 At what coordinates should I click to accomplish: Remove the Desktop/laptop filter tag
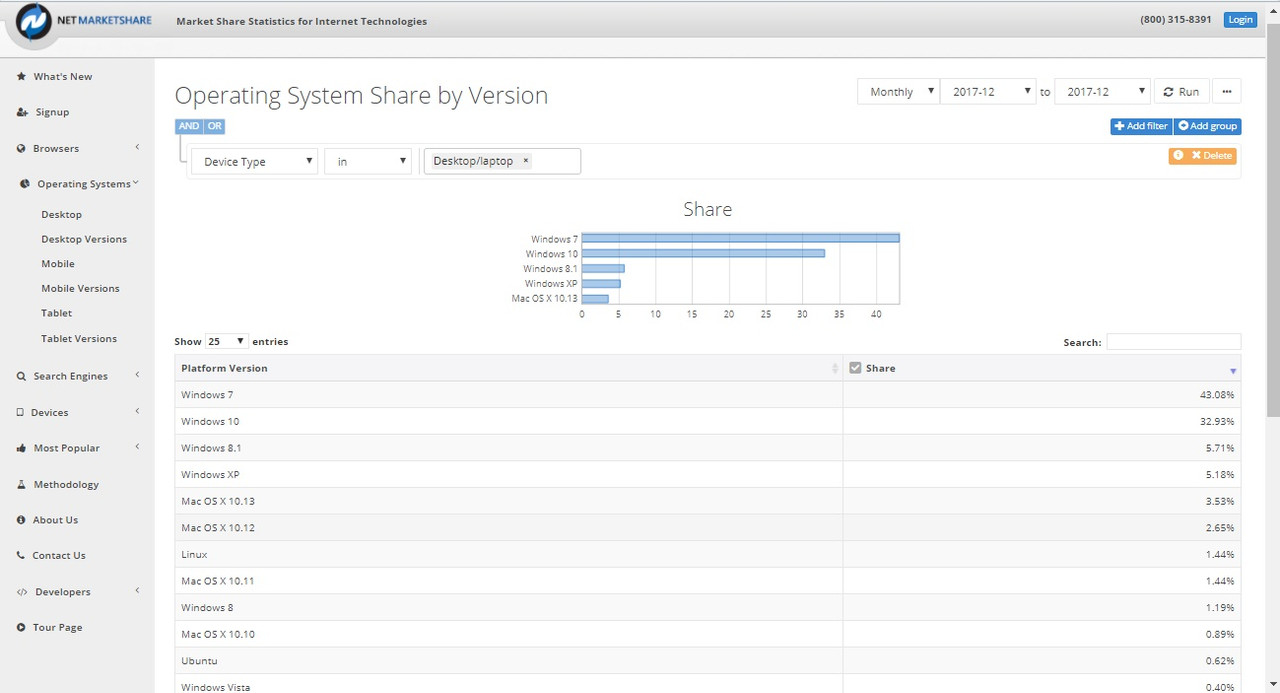point(526,161)
